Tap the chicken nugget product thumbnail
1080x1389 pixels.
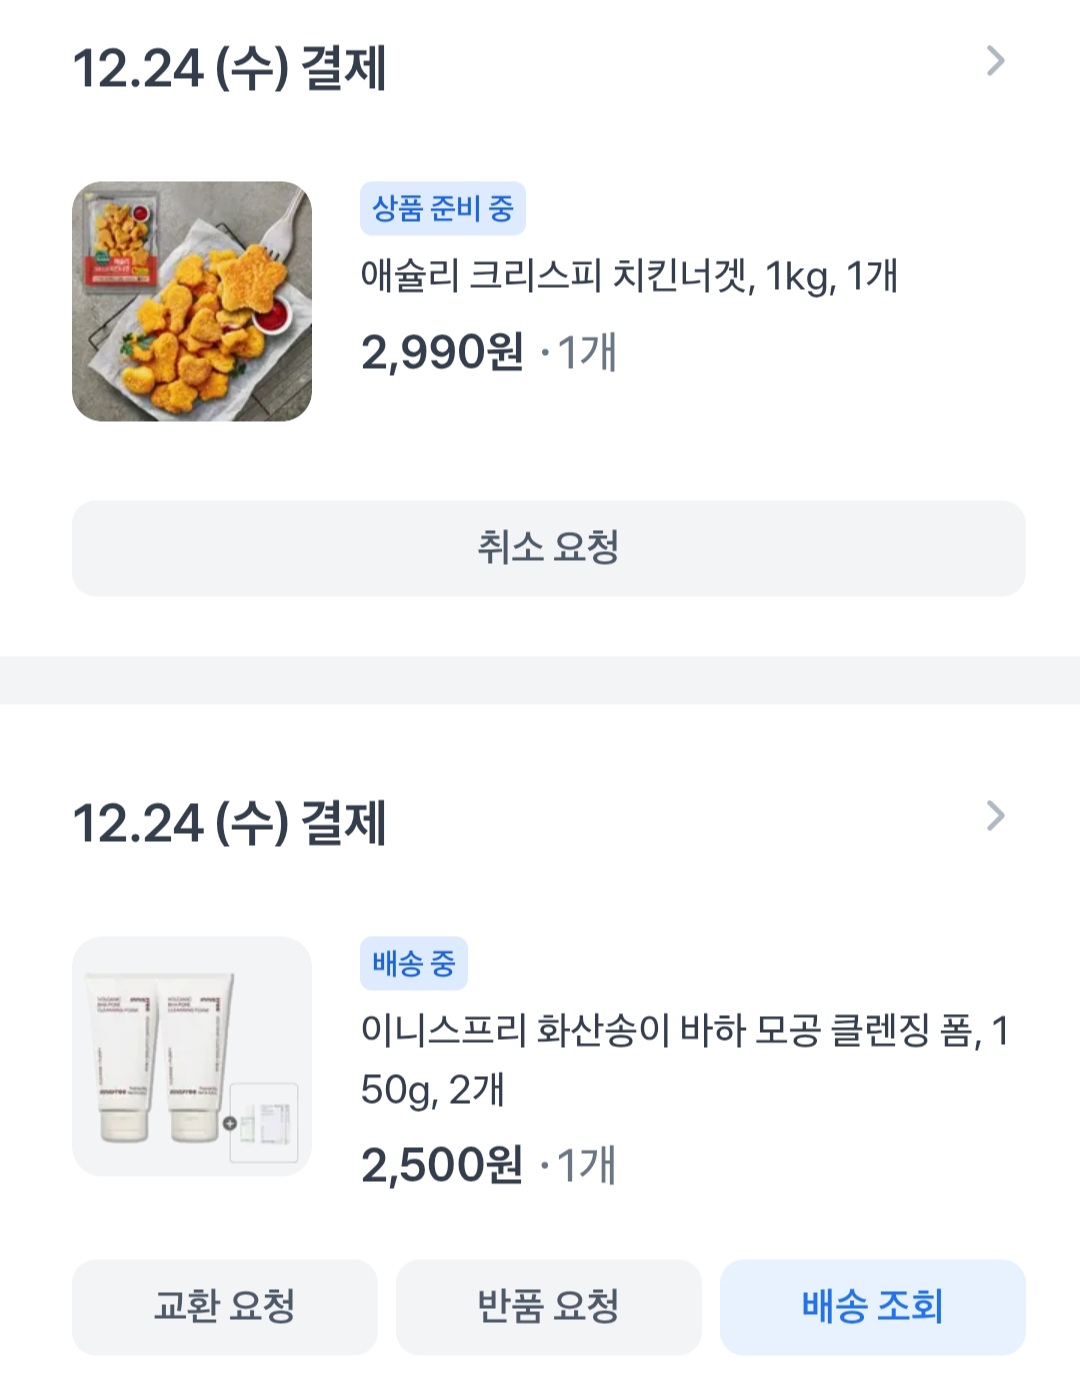pos(192,301)
